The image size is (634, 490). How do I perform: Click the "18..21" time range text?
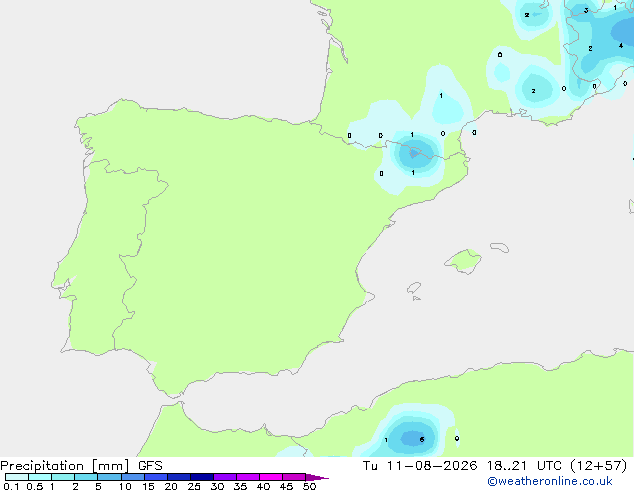click(x=507, y=466)
